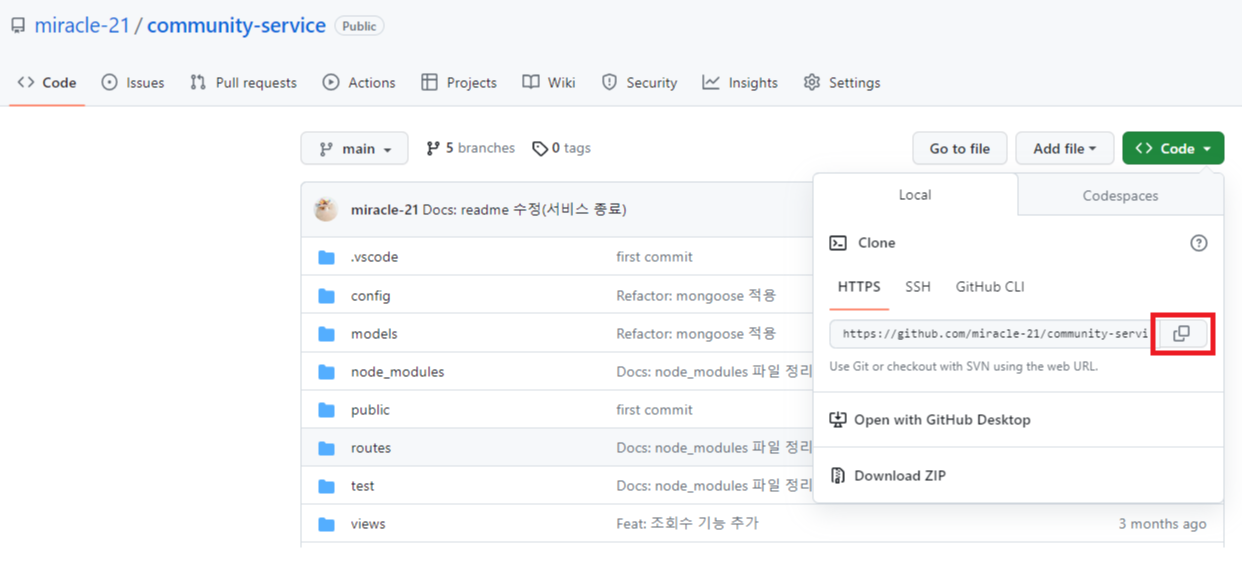This screenshot has height=579, width=1242.
Task: Open the 'first commit' message for public
Action: (654, 410)
